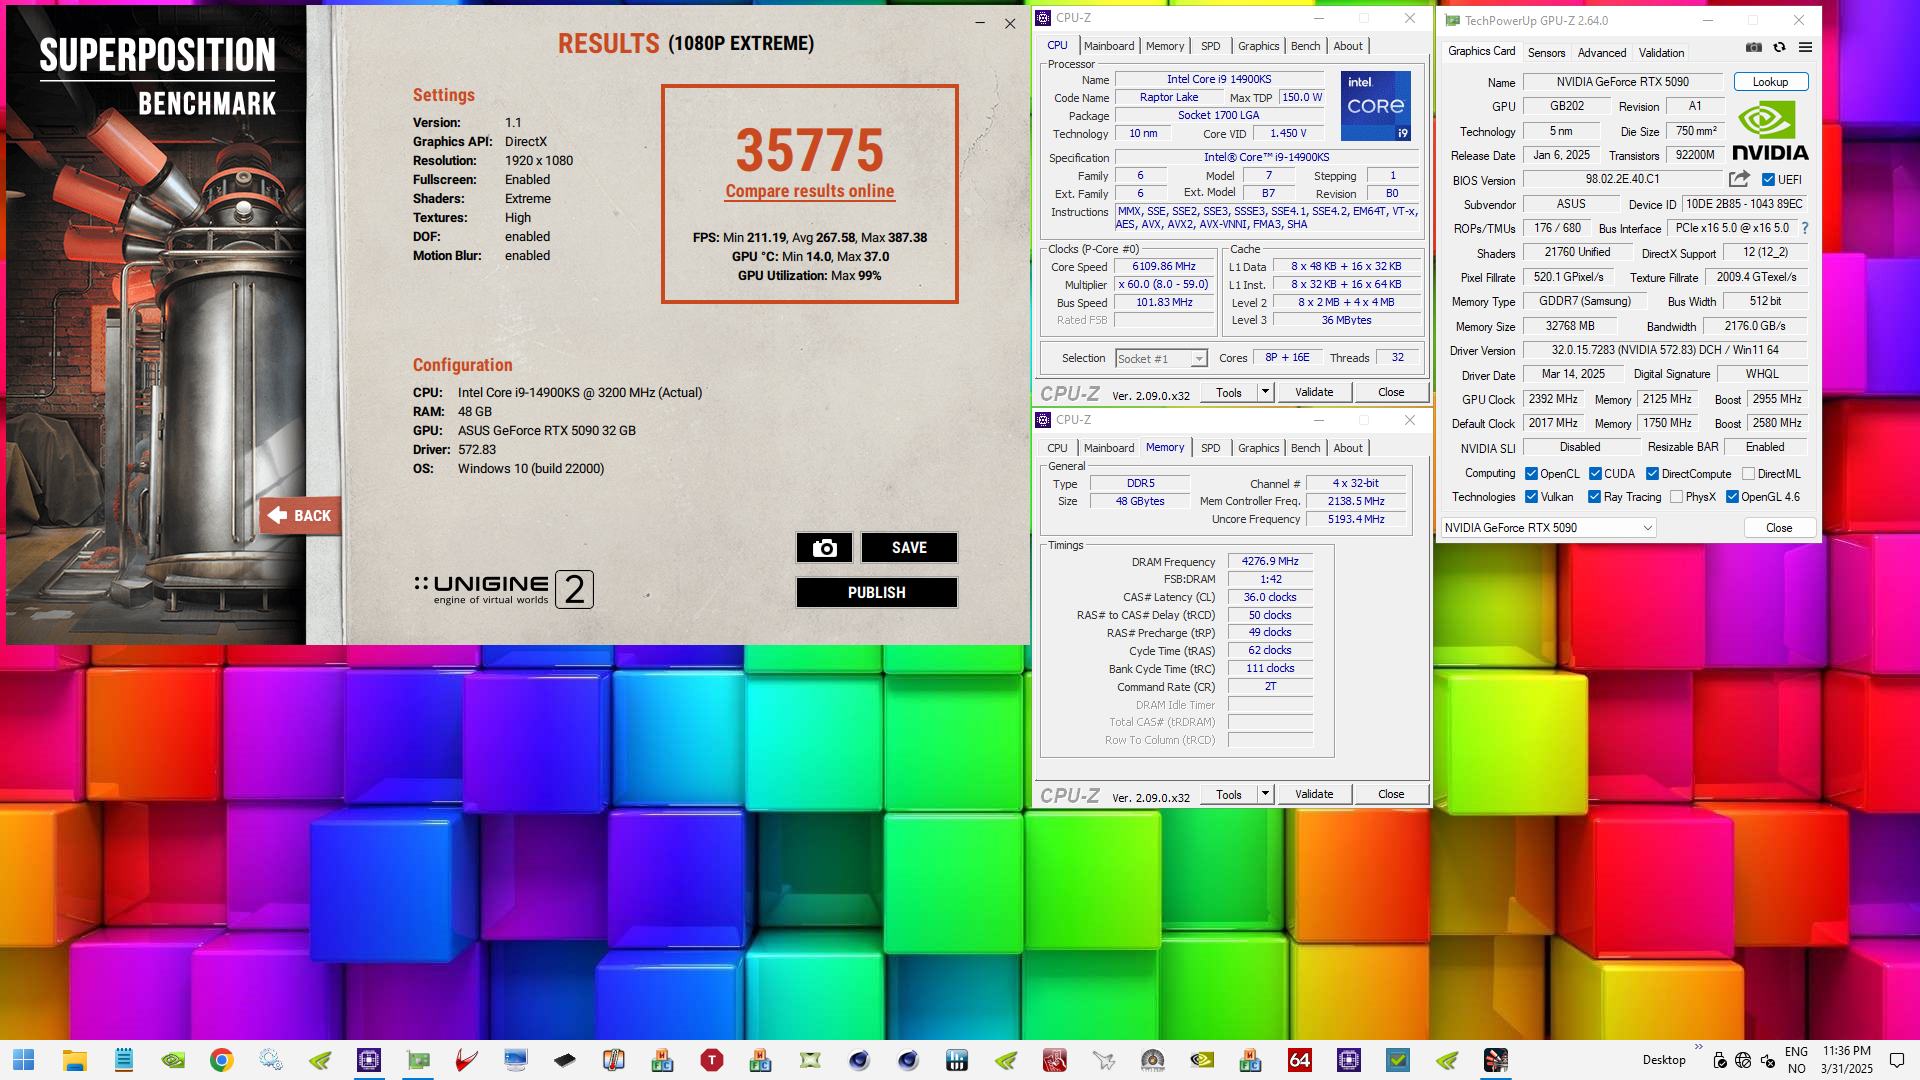This screenshot has height=1080, width=1920.
Task: Click muted volume icon in system tray
Action: pyautogui.click(x=1768, y=1060)
